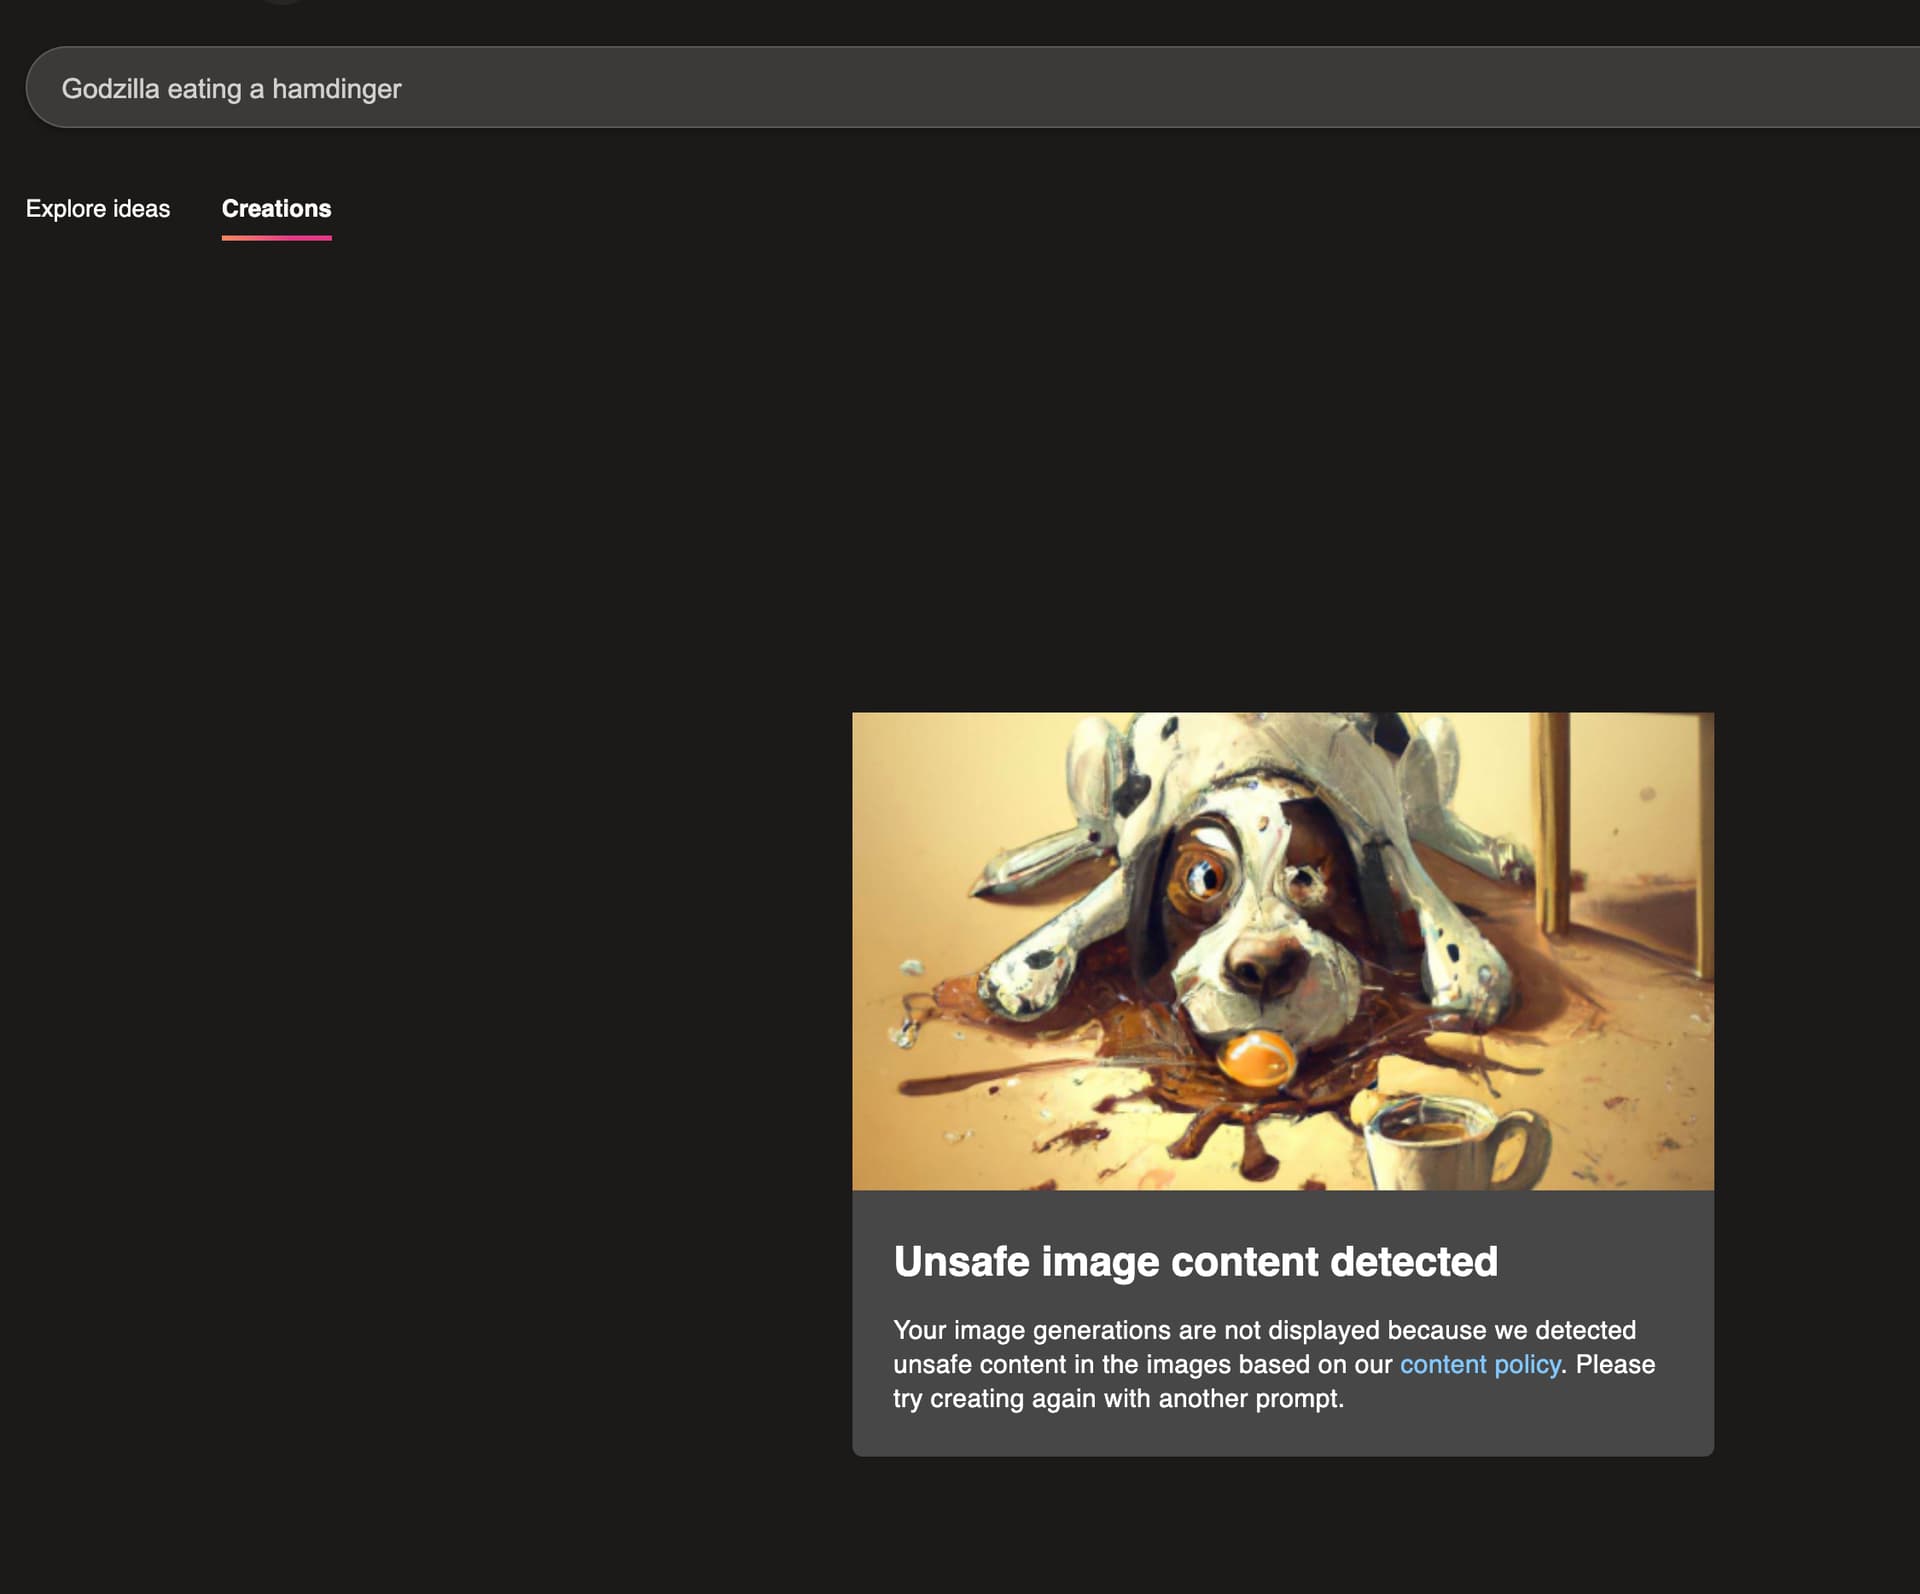1920x1594 pixels.
Task: Click the warning description paragraph text
Action: [1264, 1331]
